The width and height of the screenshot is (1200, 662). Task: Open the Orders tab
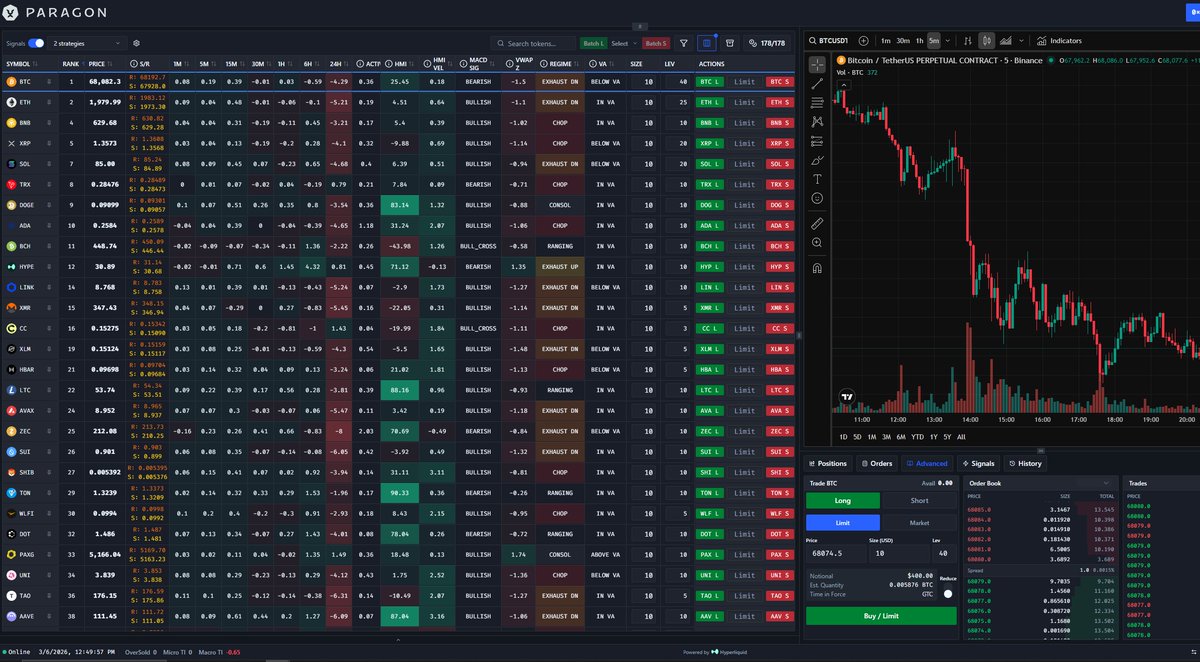(x=876, y=463)
